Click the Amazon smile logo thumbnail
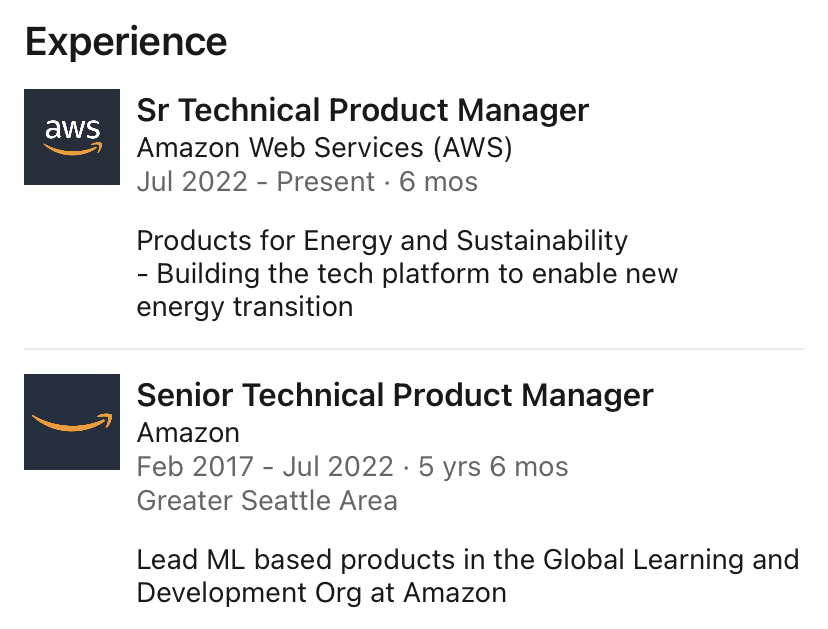This screenshot has height=629, width=828. 72,421
